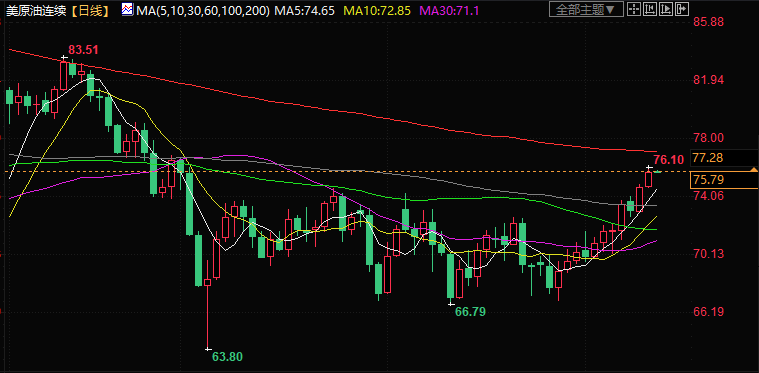Click the 66.79 low price label

(x=471, y=312)
